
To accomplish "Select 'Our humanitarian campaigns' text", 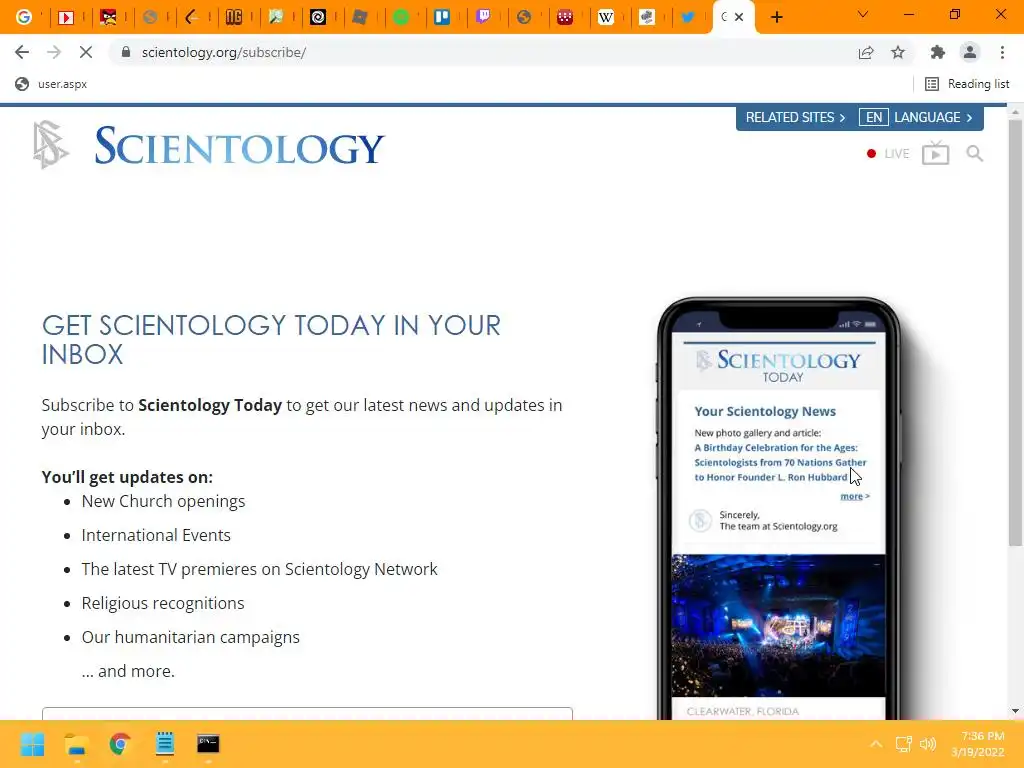I will pos(190,637).
